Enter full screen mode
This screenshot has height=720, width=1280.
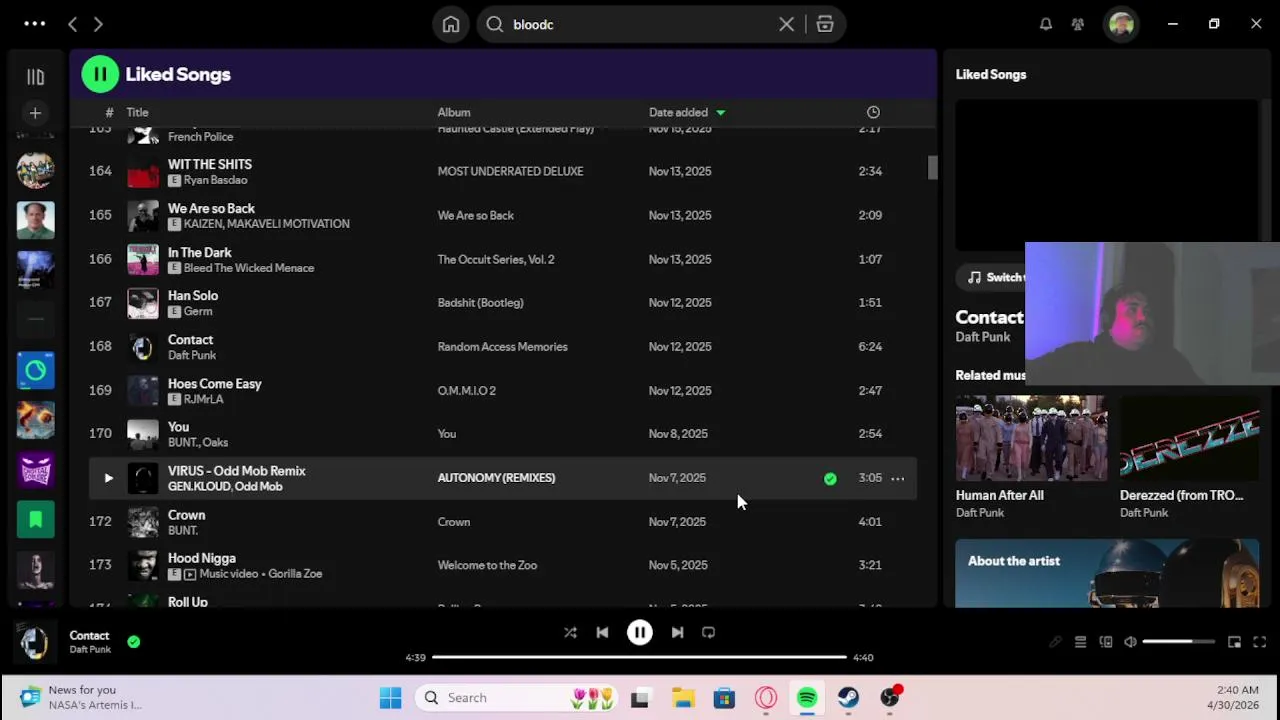1260,642
